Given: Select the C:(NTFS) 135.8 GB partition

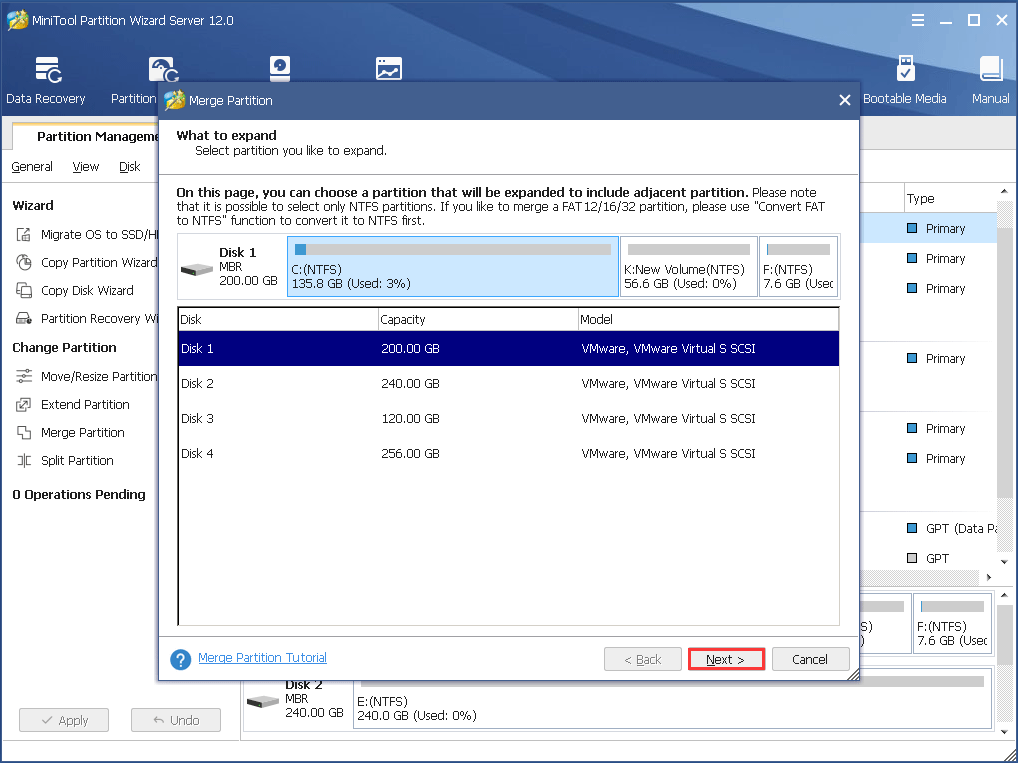Looking at the screenshot, I should tap(453, 266).
